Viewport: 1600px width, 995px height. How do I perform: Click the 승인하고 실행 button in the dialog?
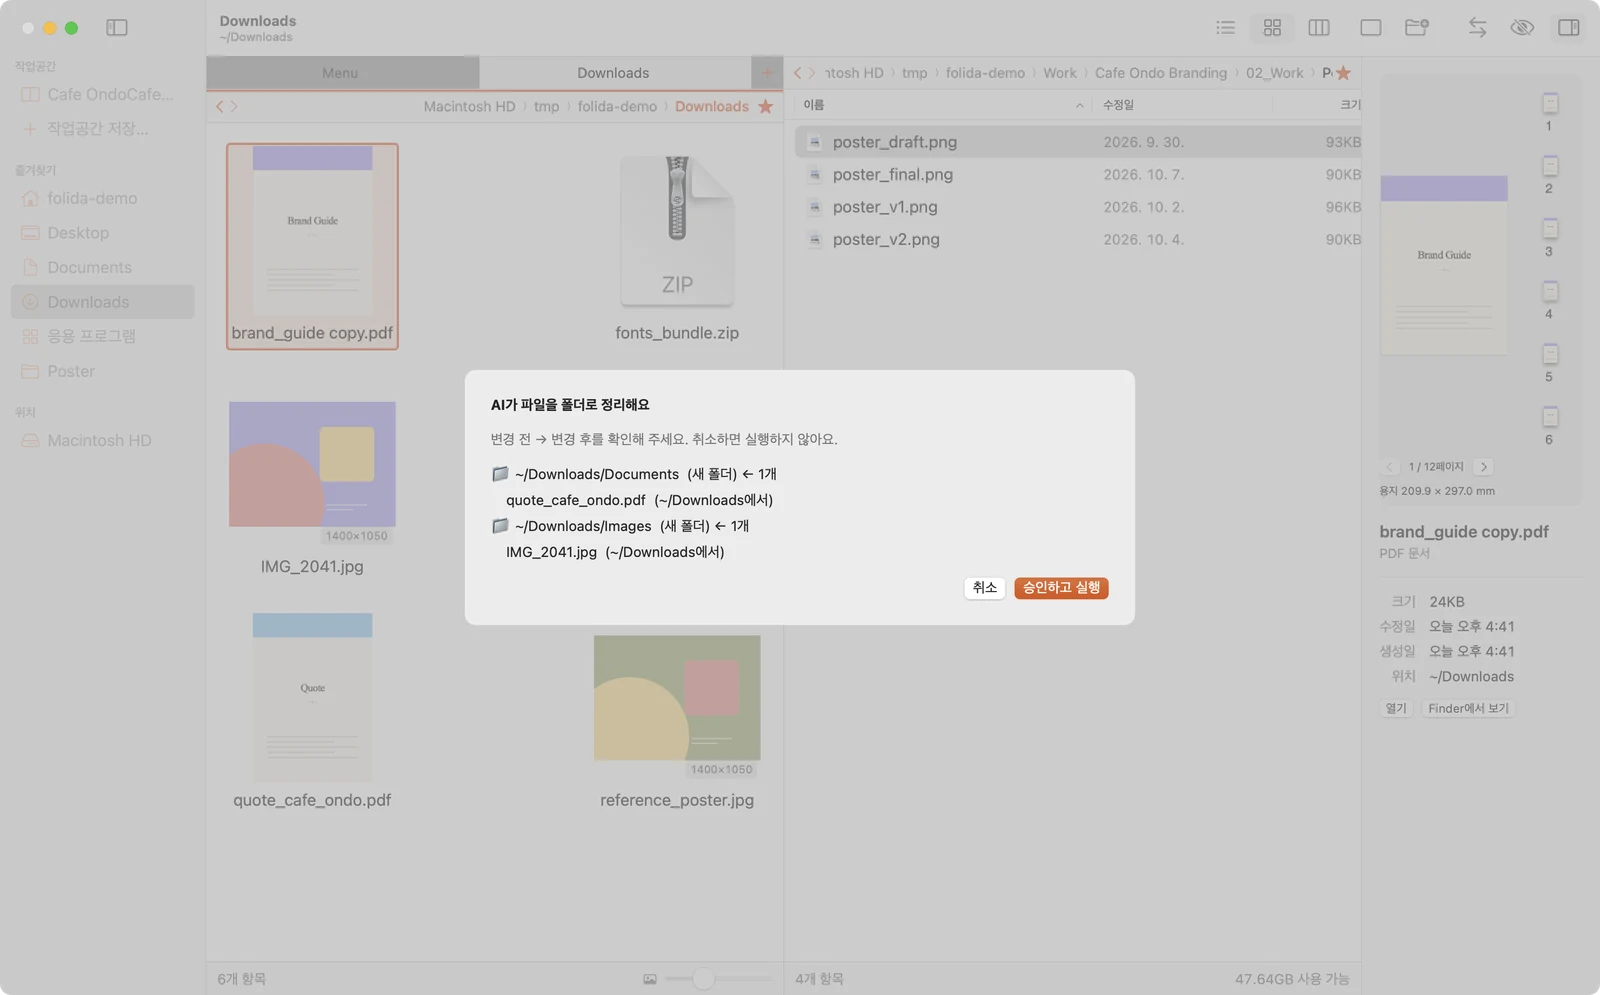1061,588
